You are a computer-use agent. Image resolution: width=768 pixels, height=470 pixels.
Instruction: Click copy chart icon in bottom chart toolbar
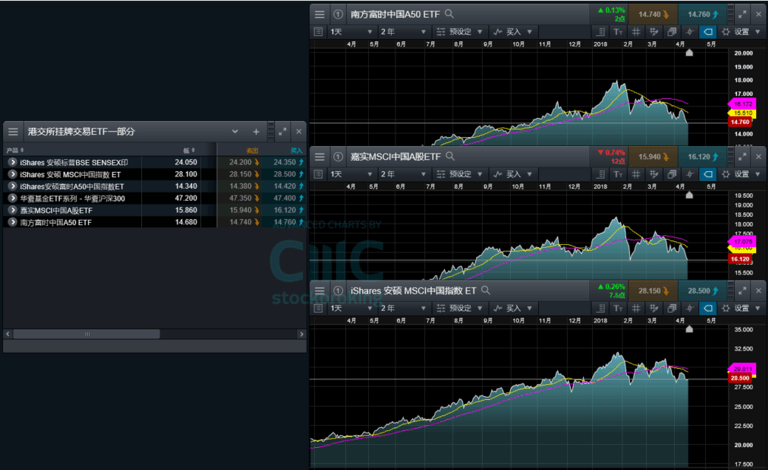click(672, 308)
